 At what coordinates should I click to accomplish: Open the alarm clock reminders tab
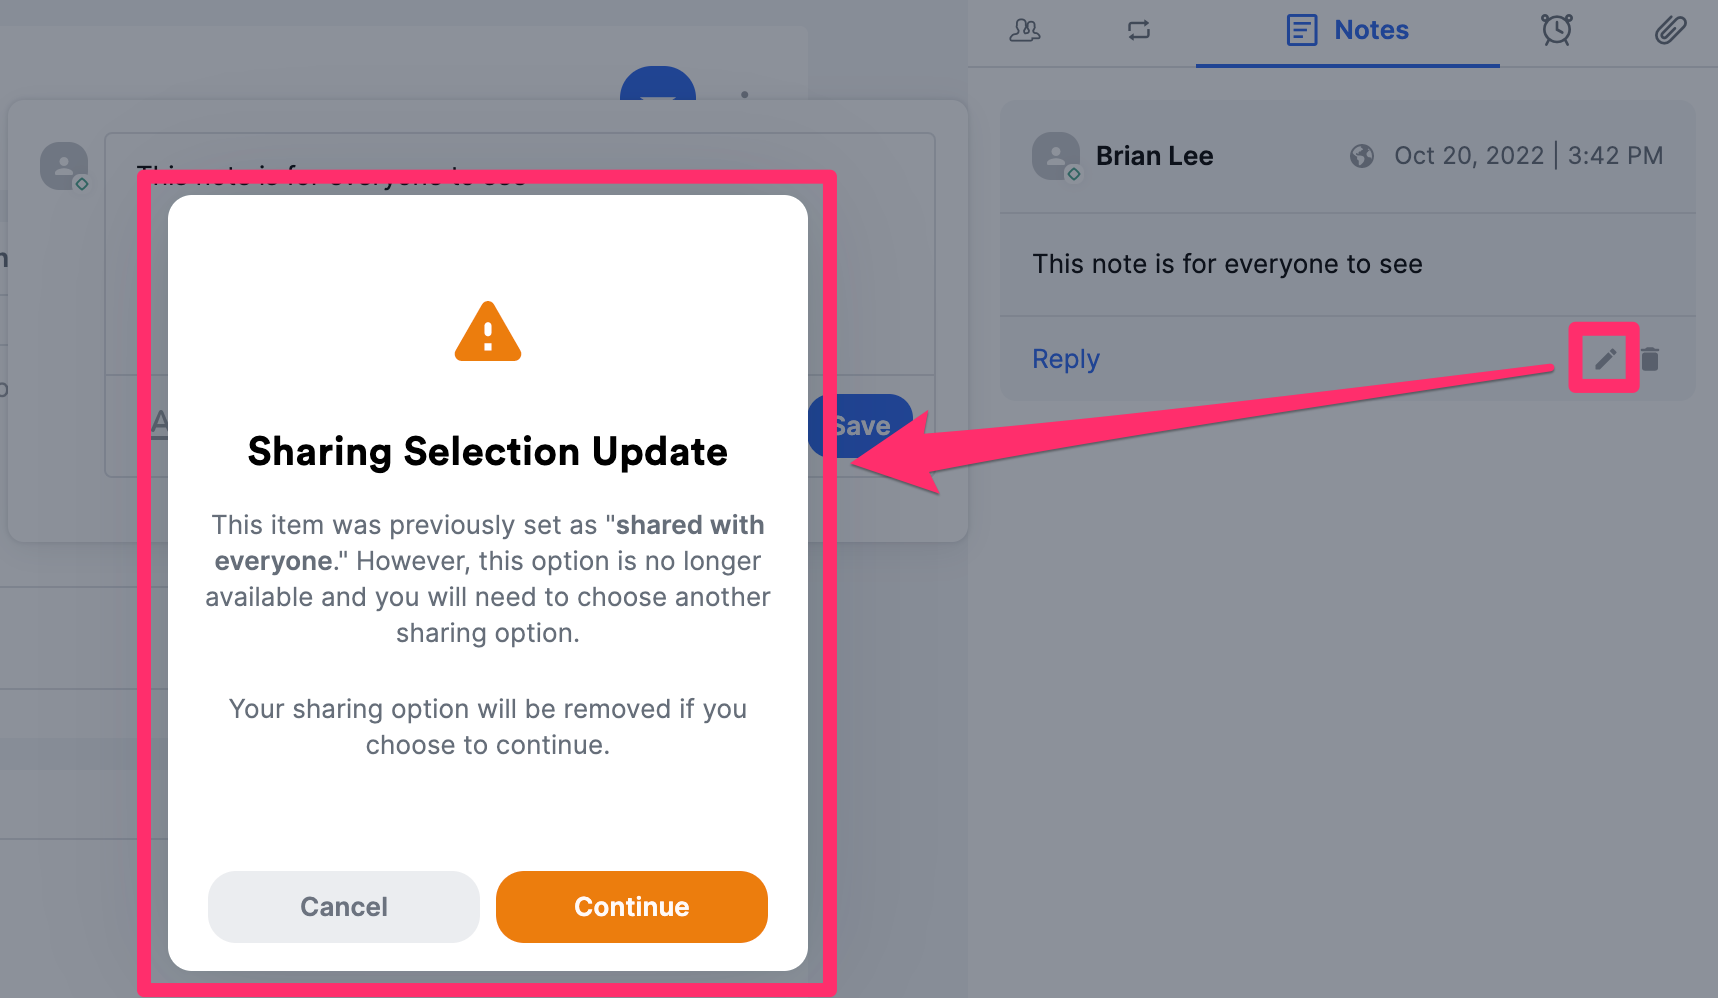[x=1556, y=30]
